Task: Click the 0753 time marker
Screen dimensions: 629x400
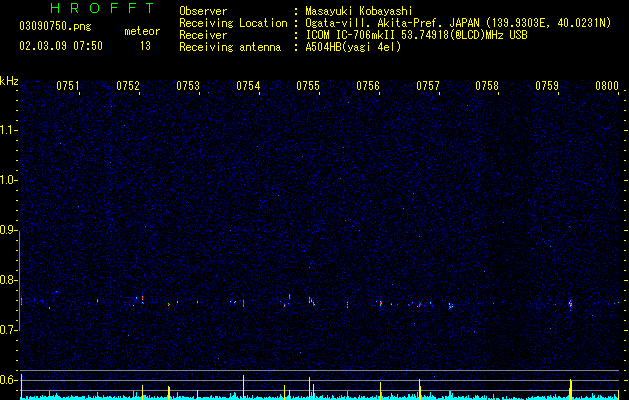Action: coord(188,86)
